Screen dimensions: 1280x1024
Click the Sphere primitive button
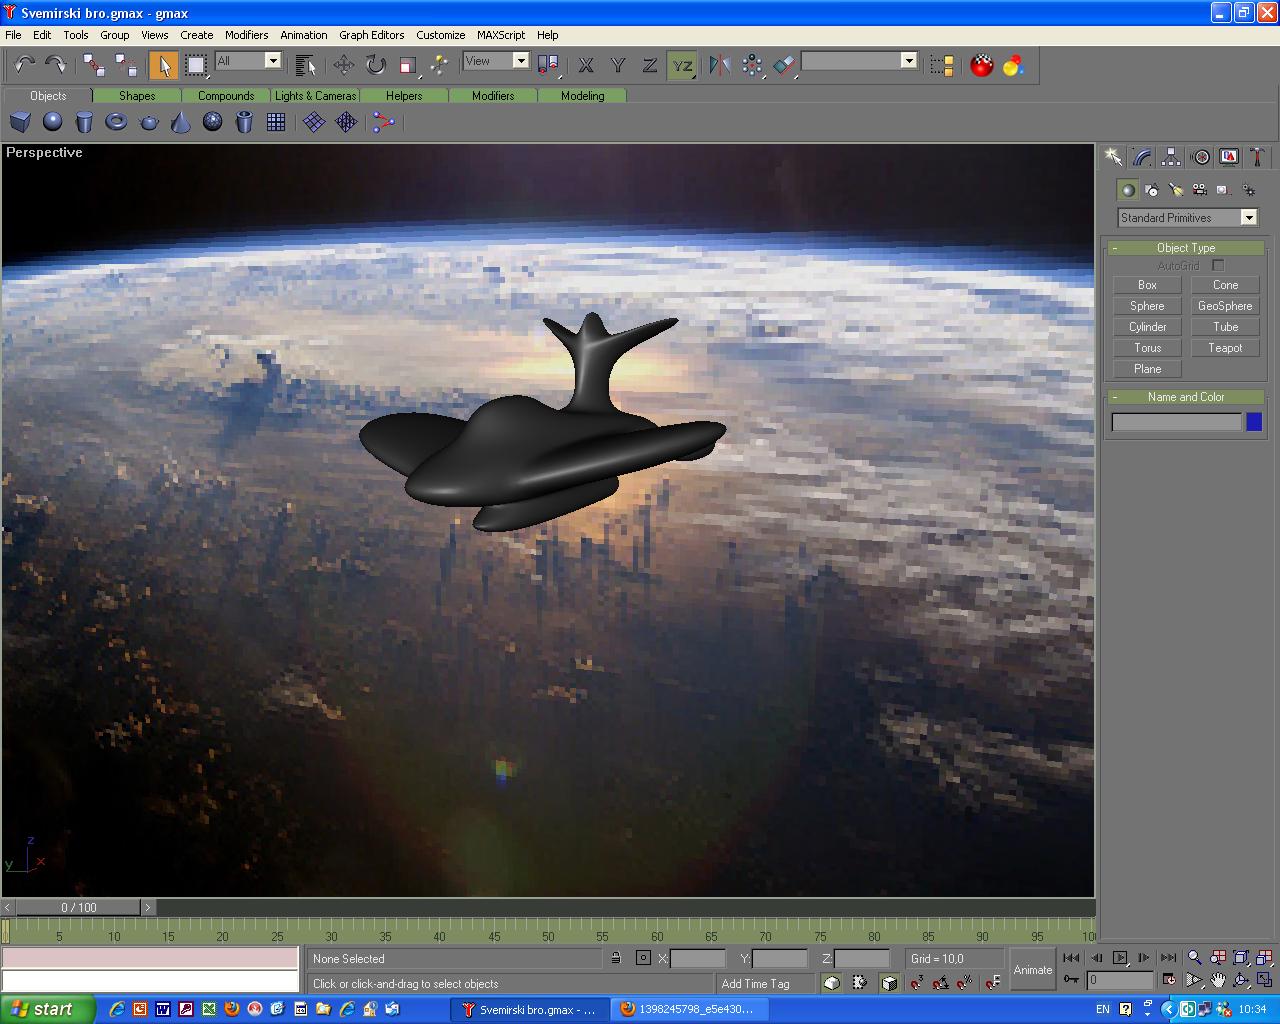coord(1147,306)
